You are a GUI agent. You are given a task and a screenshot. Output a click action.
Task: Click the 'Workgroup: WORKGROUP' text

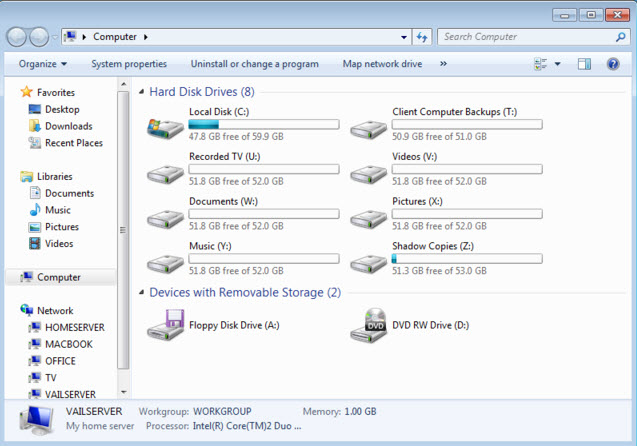point(195,411)
